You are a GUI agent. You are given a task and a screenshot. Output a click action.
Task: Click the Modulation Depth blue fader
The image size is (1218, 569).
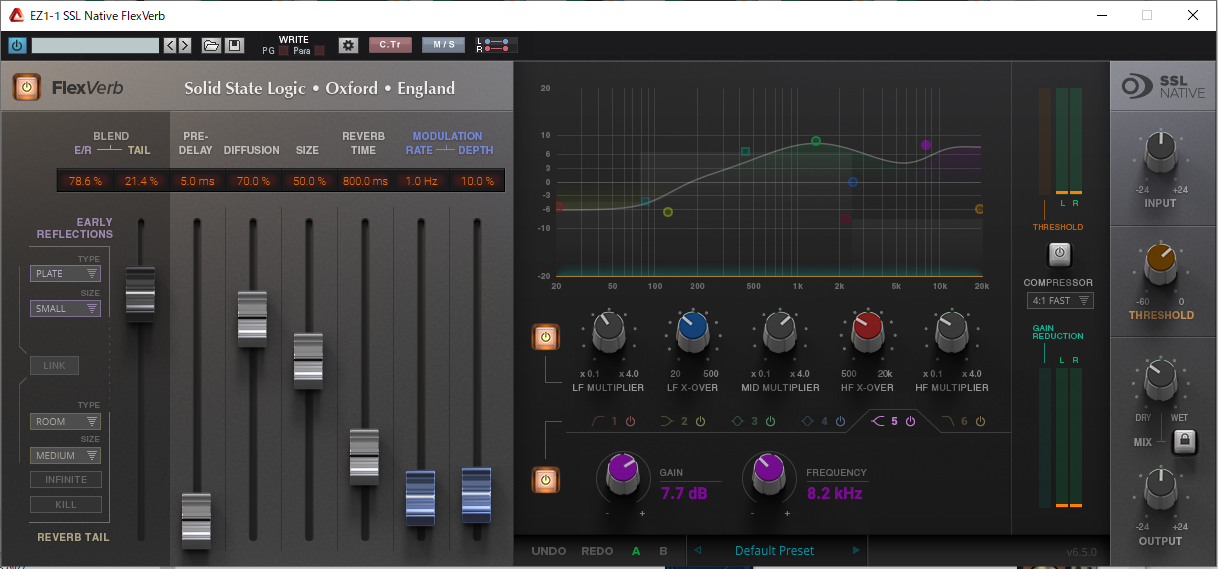tap(476, 495)
